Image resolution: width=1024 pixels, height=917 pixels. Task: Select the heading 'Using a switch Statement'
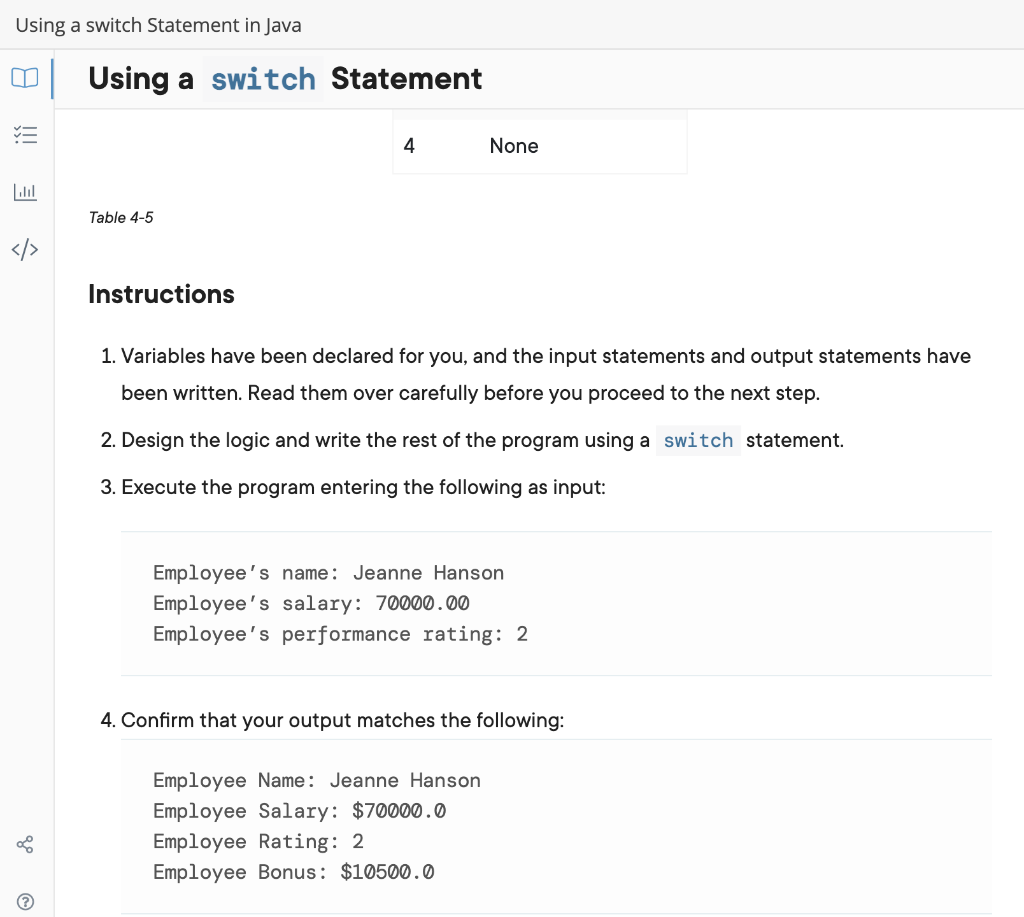click(284, 79)
